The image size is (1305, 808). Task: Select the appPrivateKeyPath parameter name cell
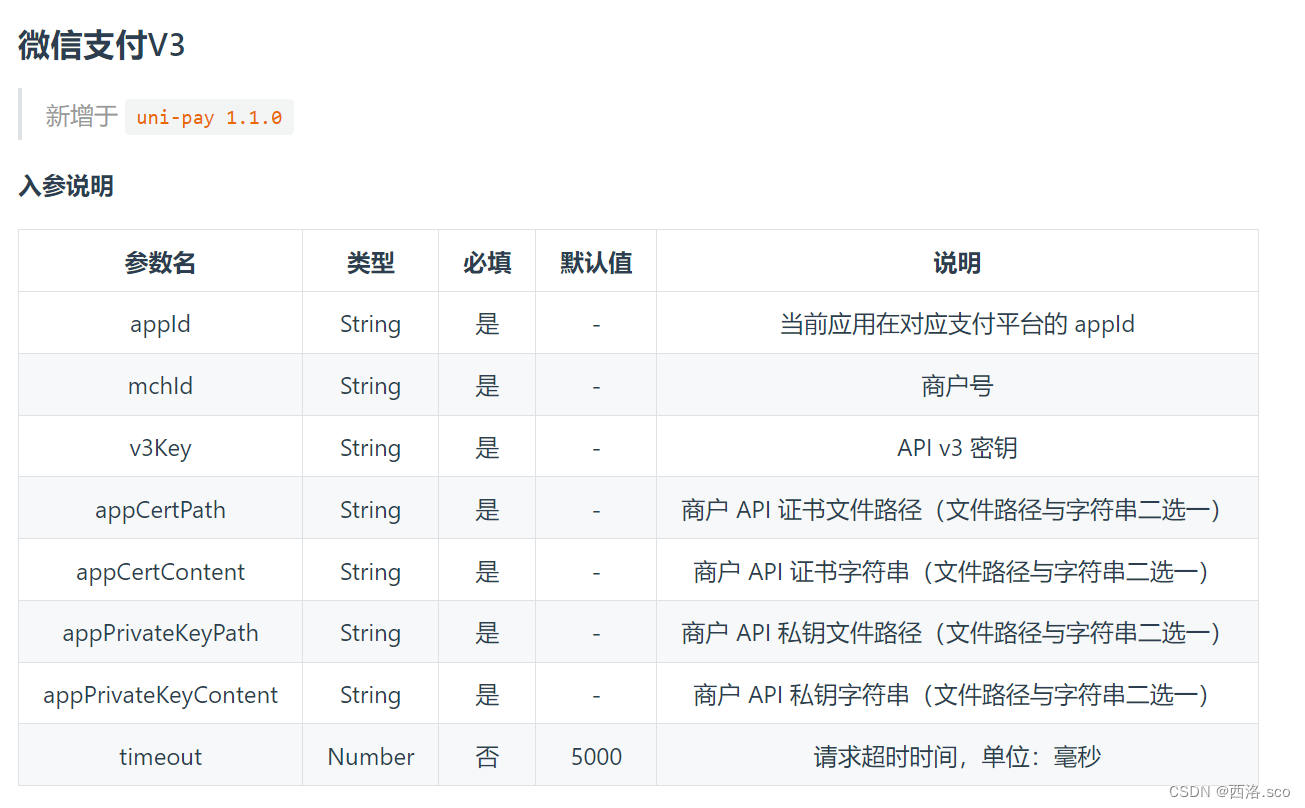(160, 633)
